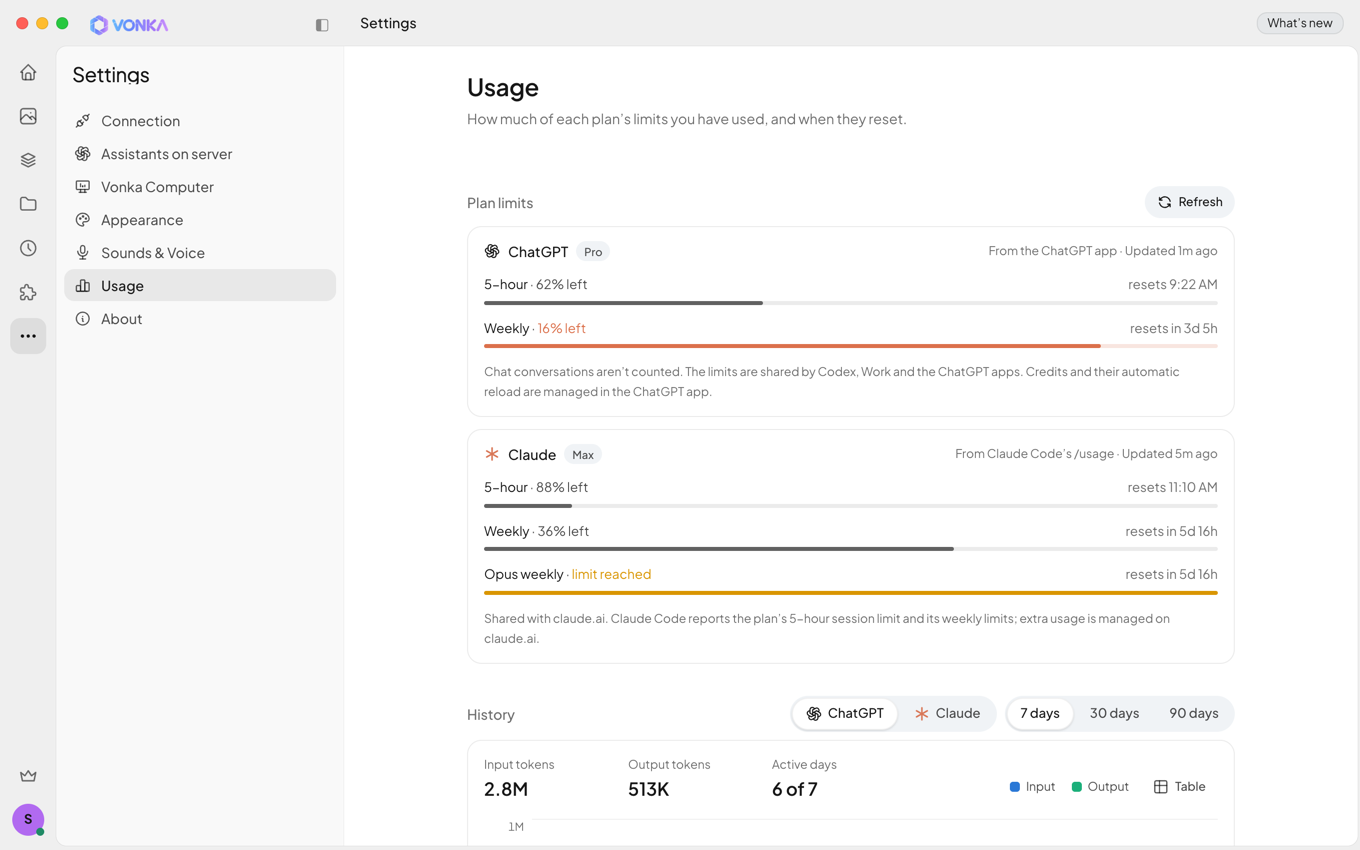Open the image gallery rail icon

[x=28, y=116]
